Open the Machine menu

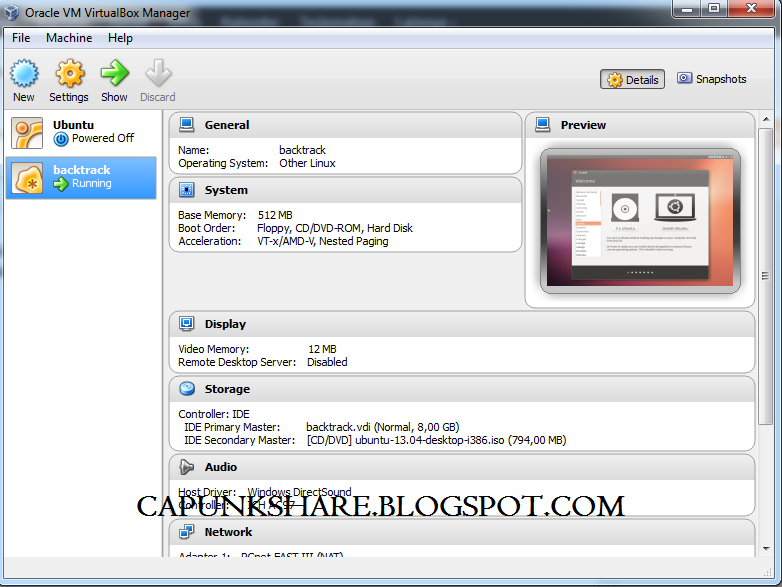tap(69, 38)
